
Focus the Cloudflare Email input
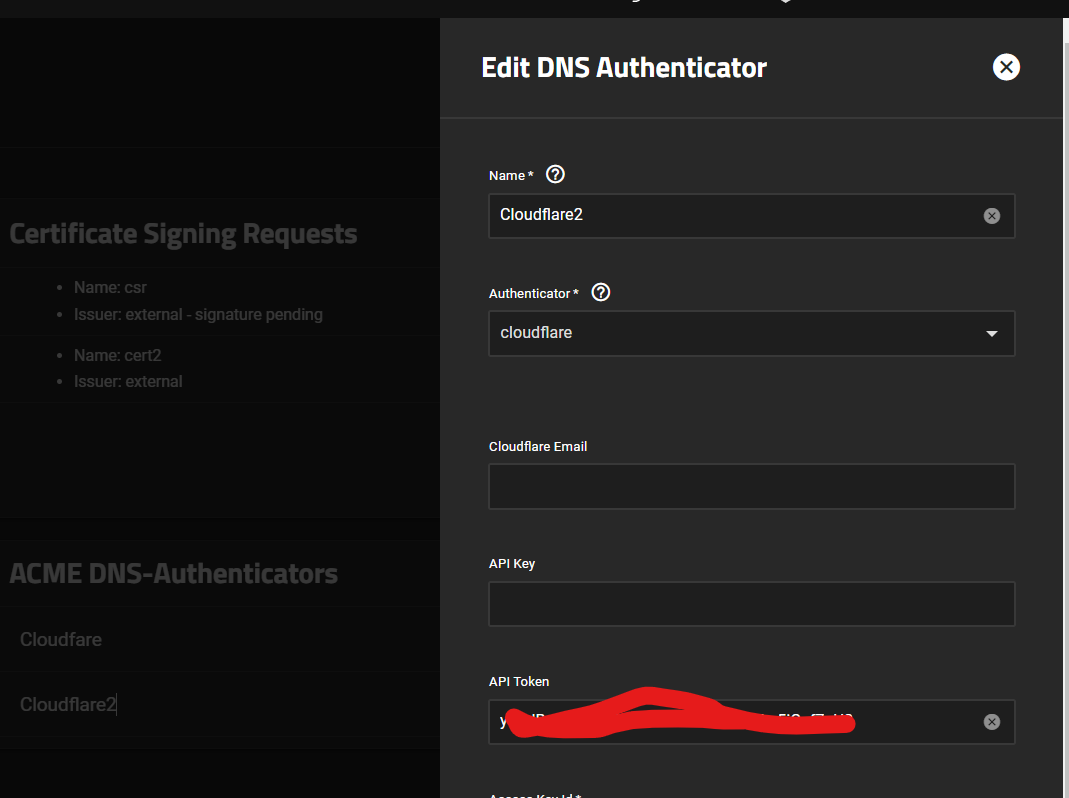[750, 486]
